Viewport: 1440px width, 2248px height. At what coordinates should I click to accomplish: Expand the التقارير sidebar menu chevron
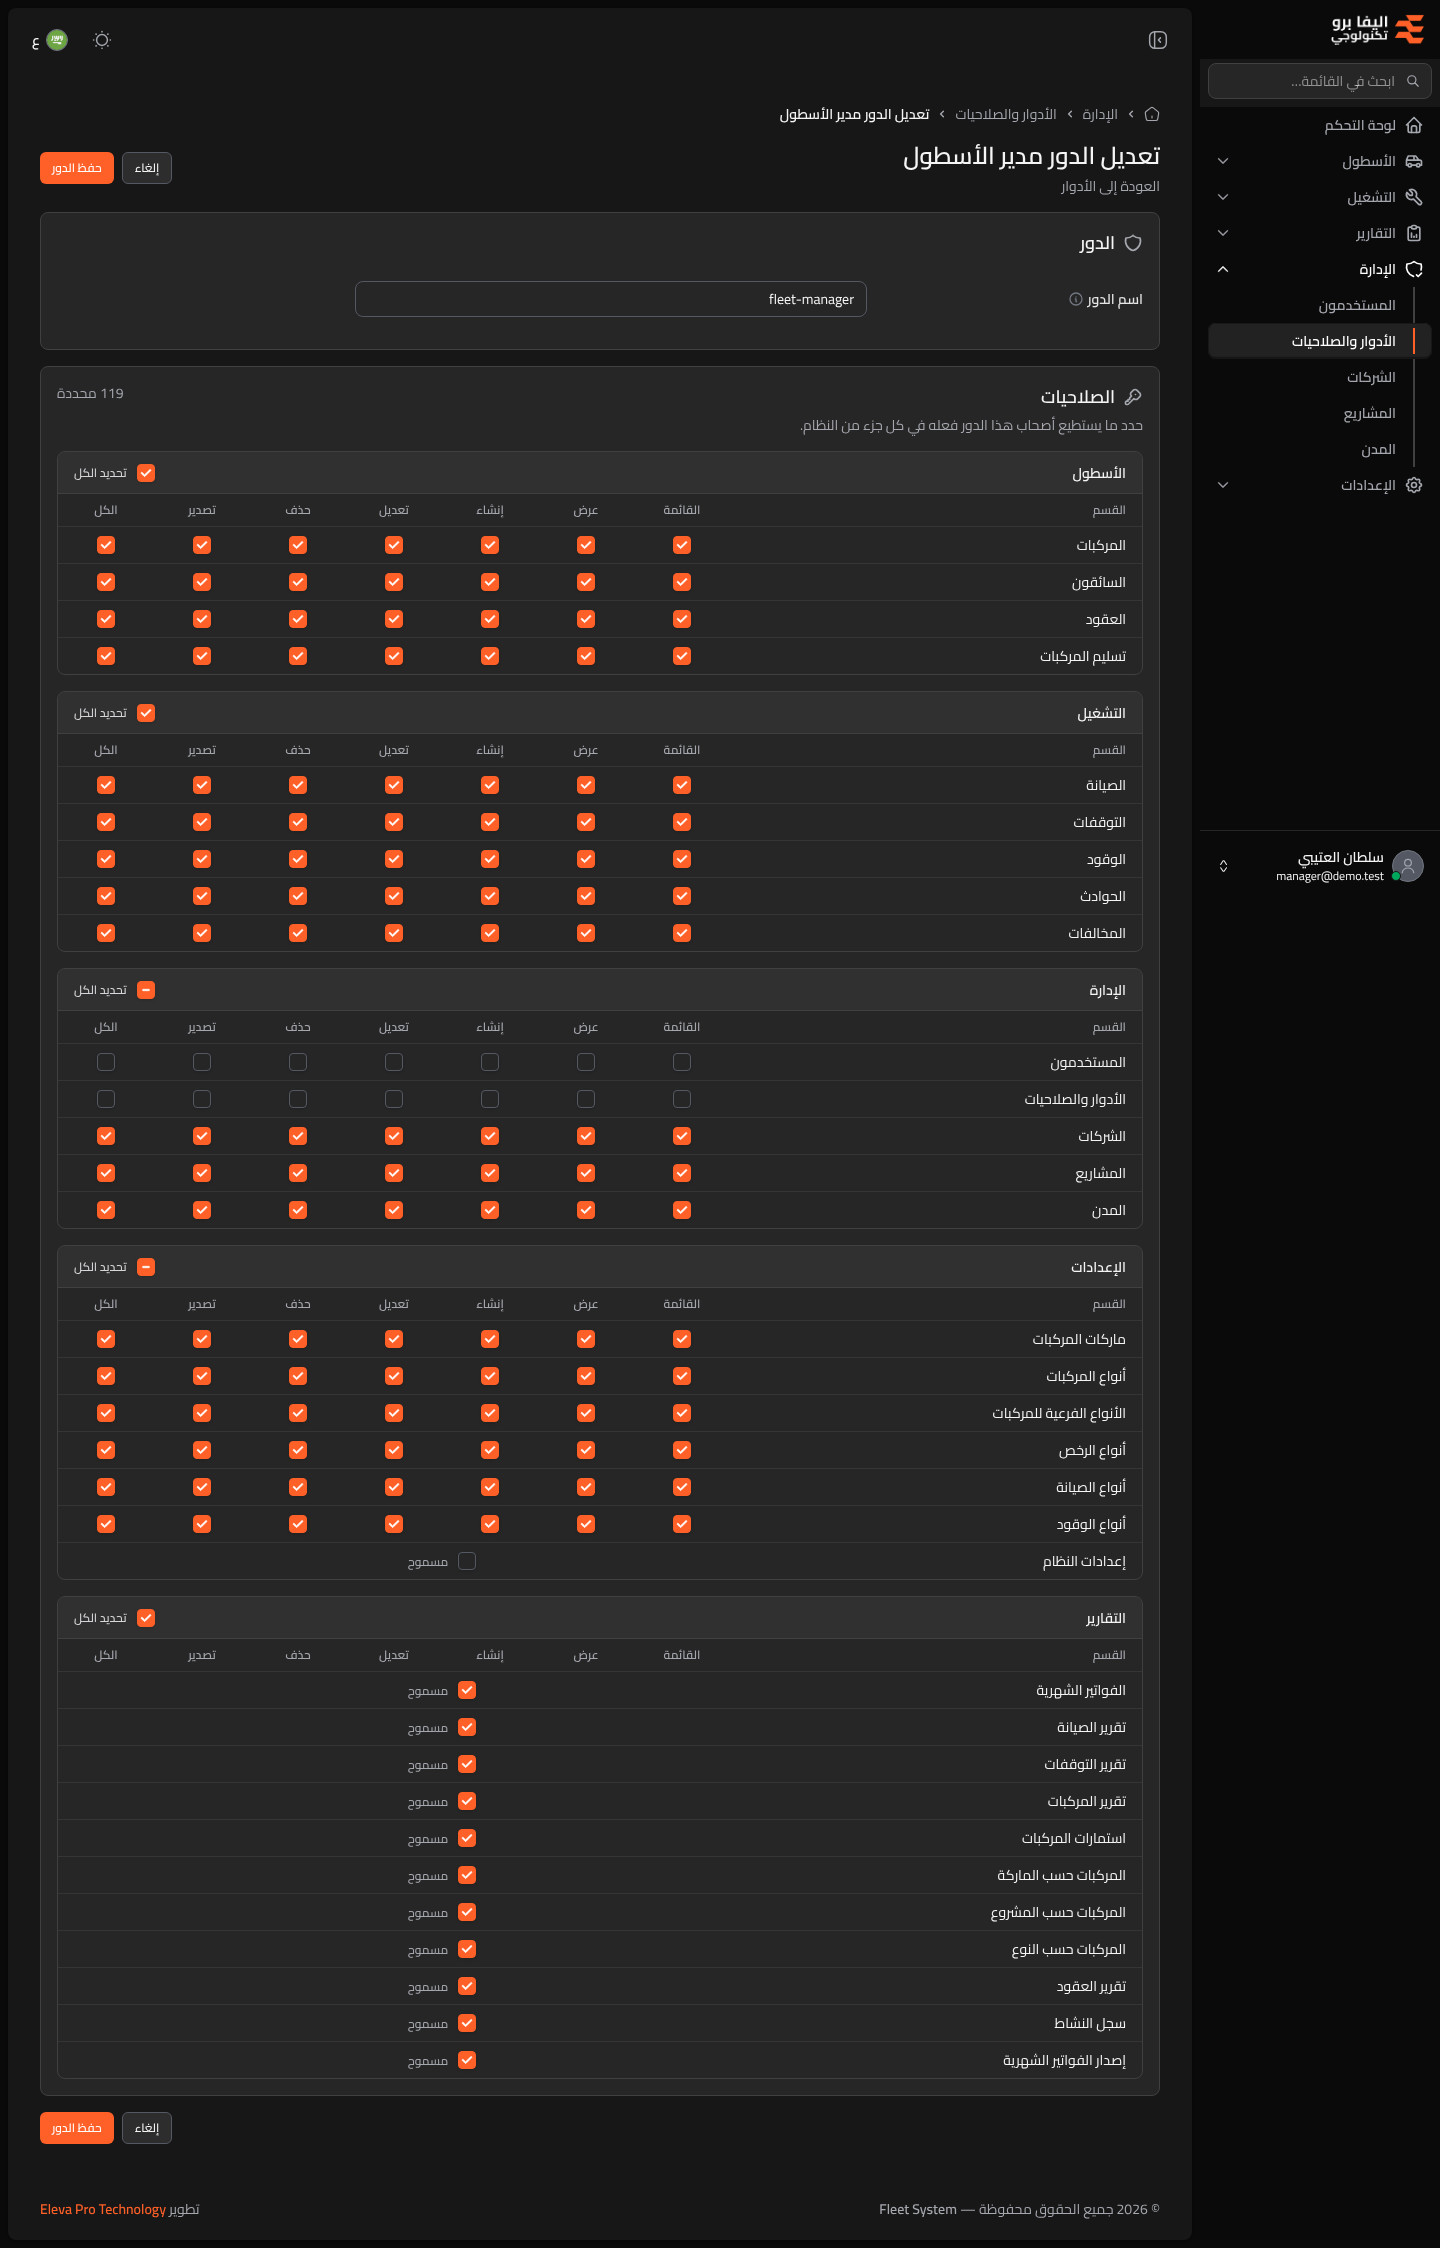1223,233
